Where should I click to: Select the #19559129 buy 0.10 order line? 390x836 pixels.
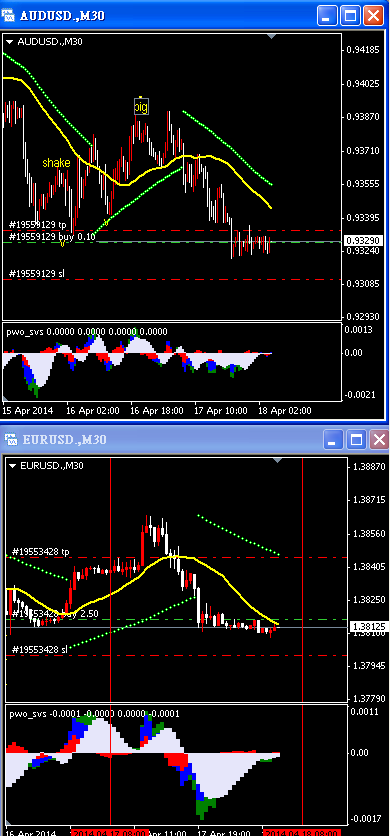click(52, 236)
